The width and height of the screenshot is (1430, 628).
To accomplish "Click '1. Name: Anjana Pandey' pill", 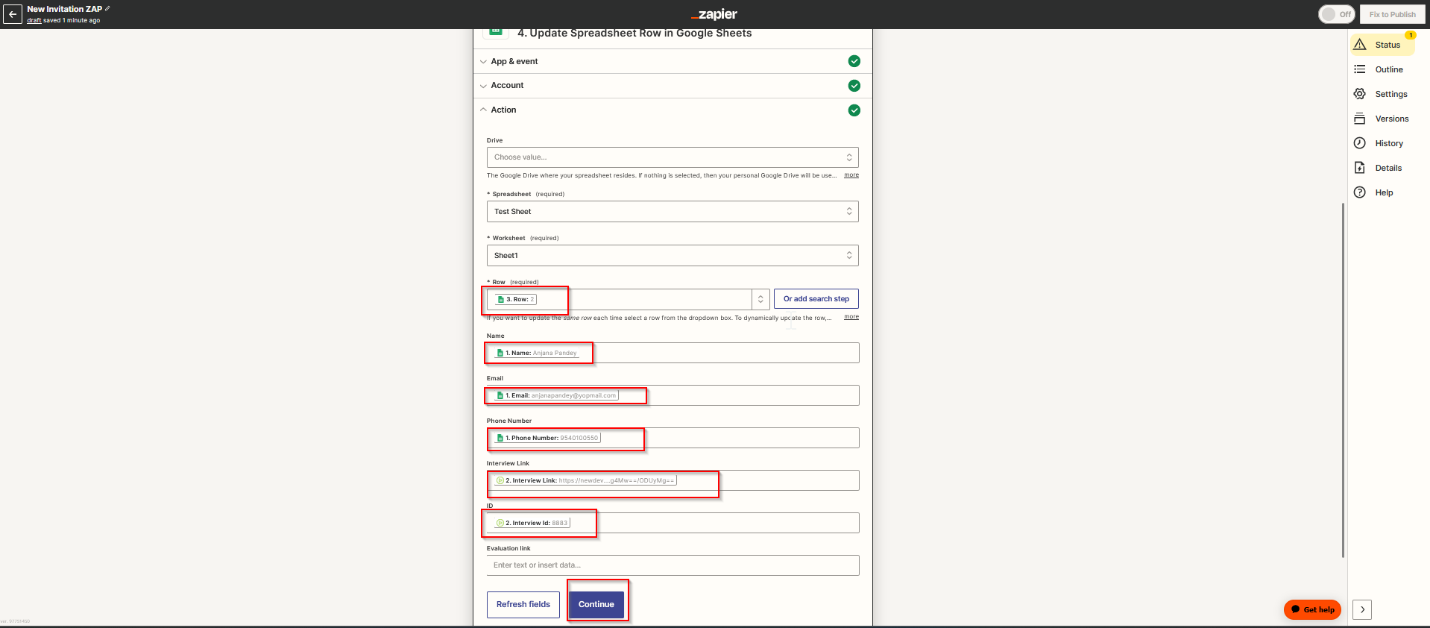I will pyautogui.click(x=537, y=353).
